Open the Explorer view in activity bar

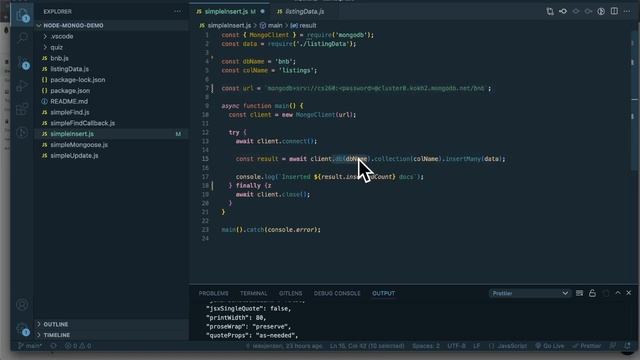pos(22,15)
